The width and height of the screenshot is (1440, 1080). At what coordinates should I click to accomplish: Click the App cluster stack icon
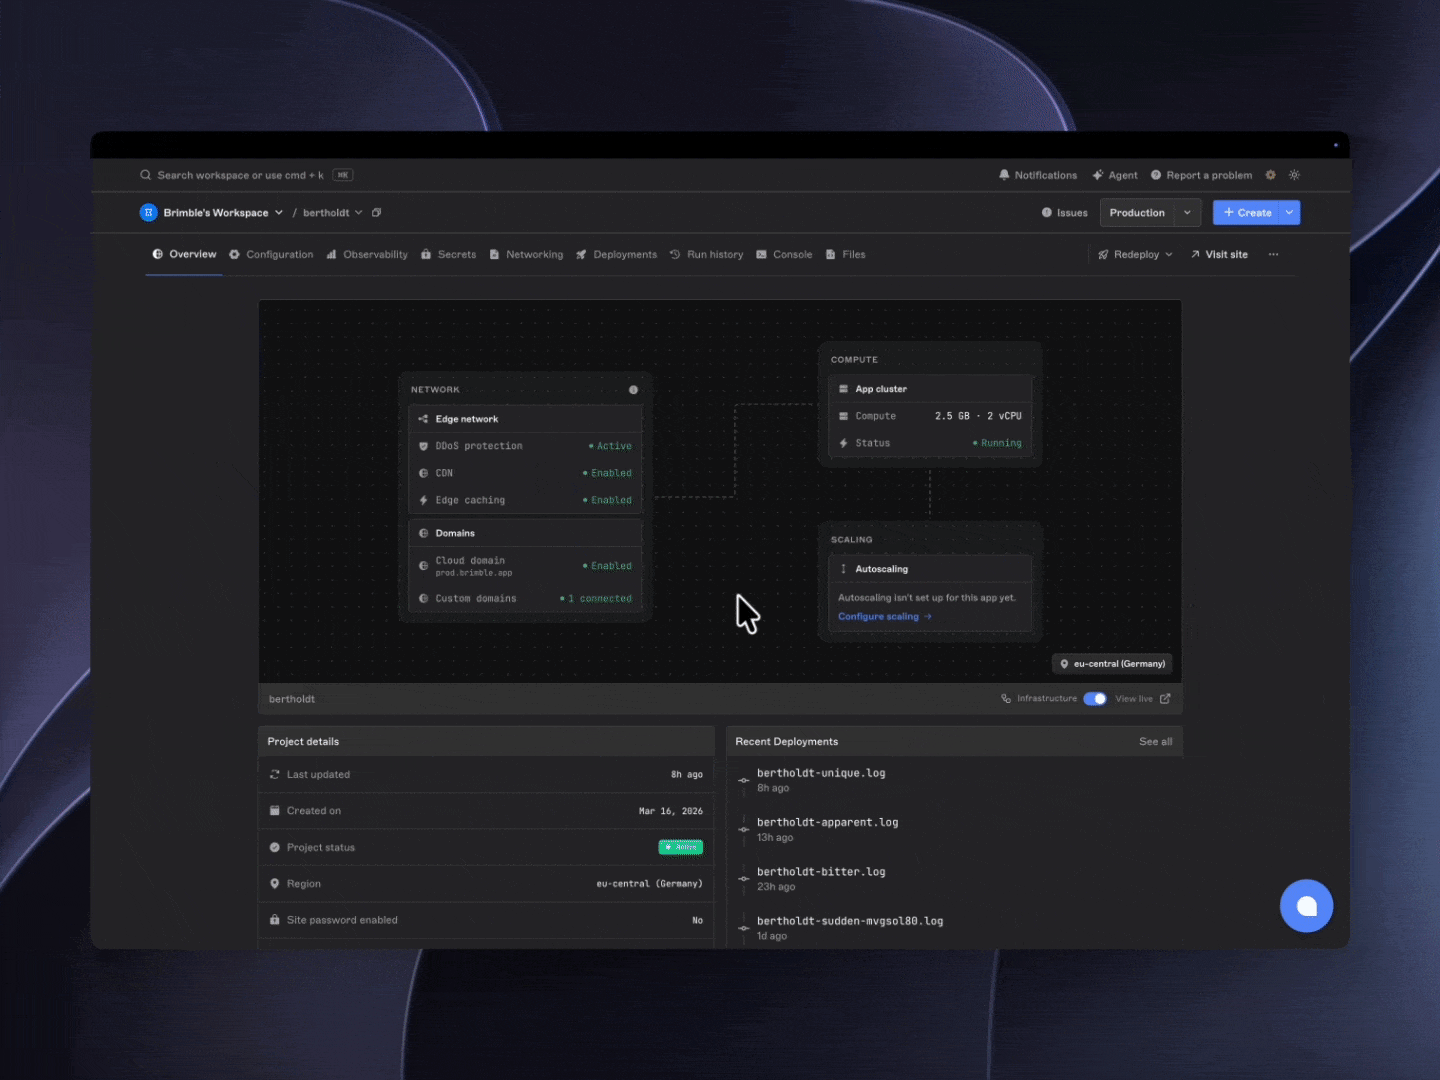tap(844, 389)
